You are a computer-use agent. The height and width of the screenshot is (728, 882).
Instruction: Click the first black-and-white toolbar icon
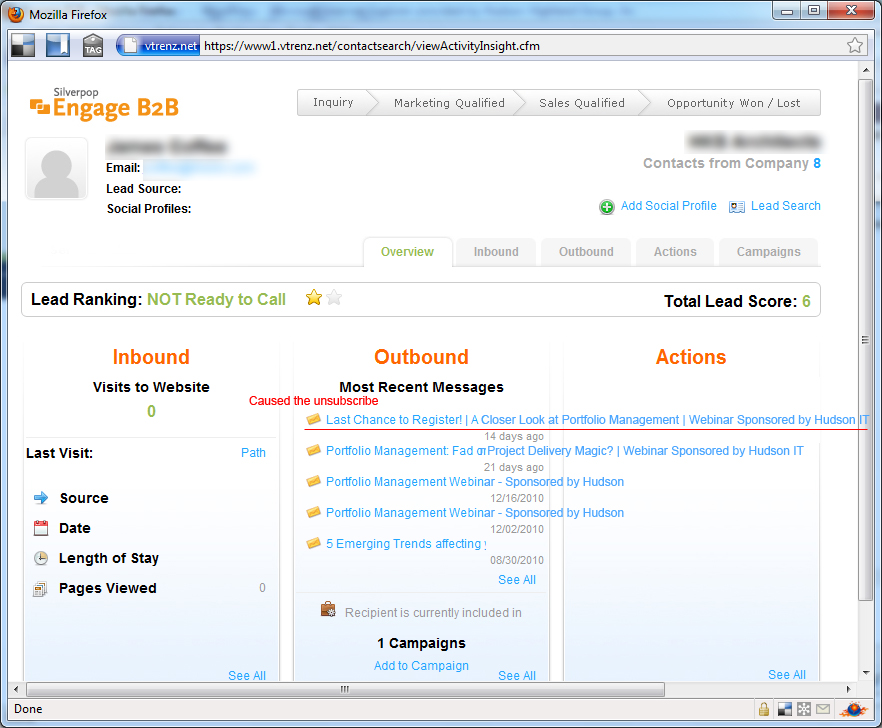point(23,45)
